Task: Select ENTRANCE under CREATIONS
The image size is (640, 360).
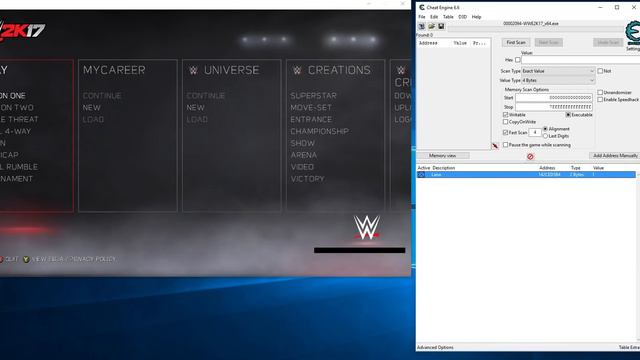Action: (311, 120)
